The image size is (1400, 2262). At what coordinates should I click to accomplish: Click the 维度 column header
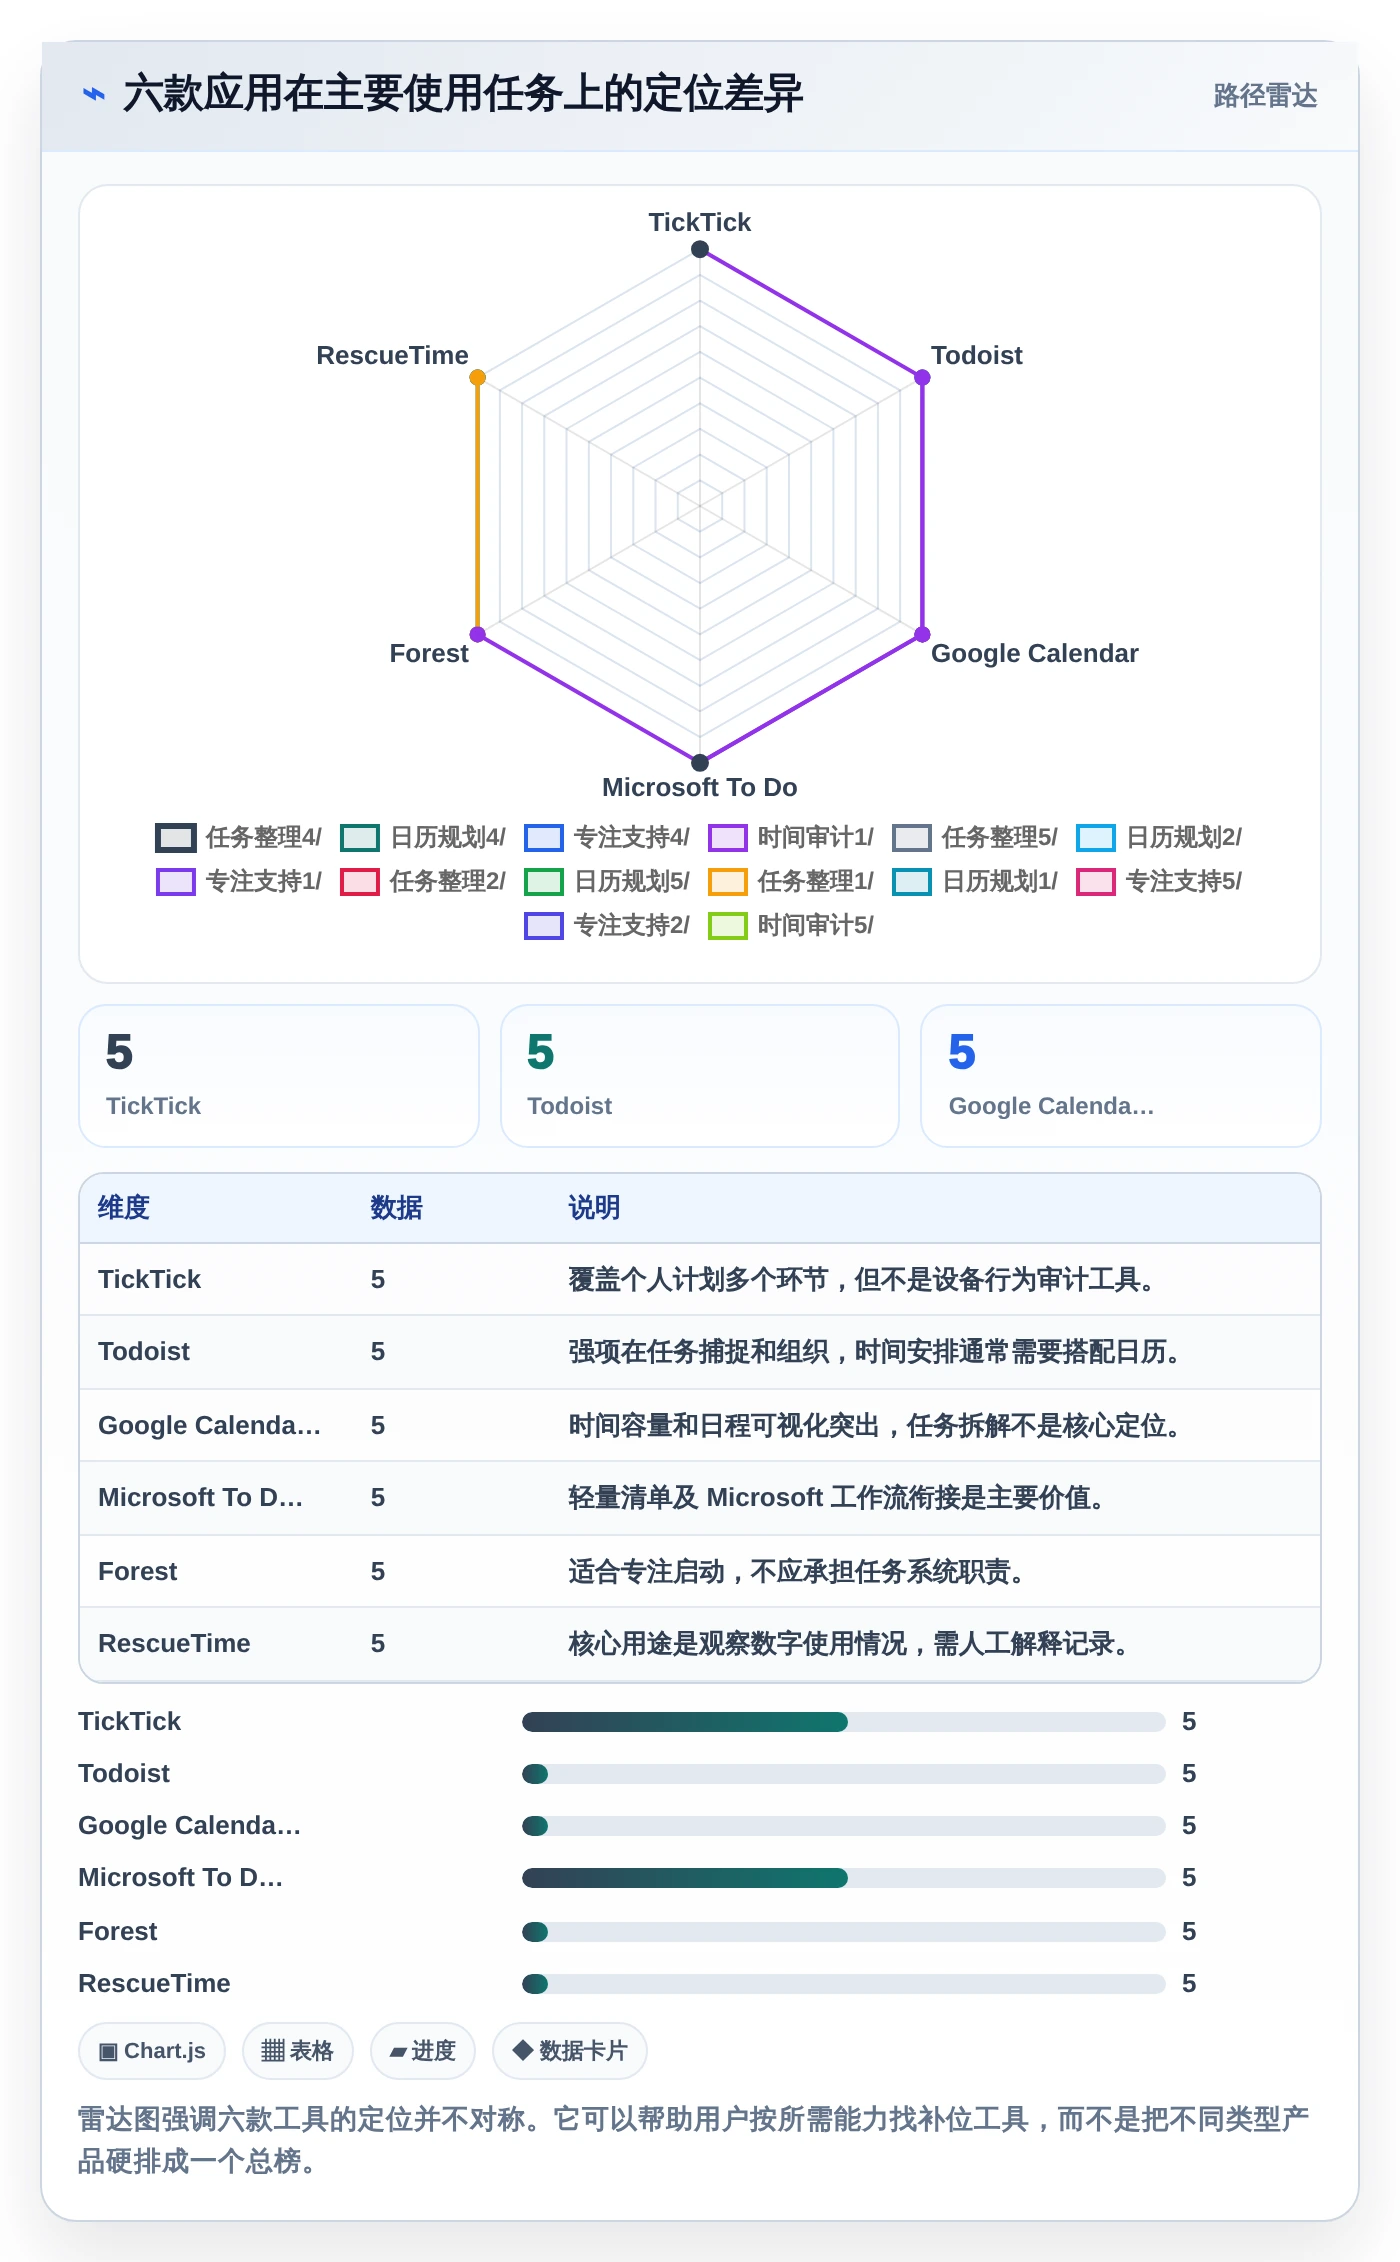point(124,1208)
